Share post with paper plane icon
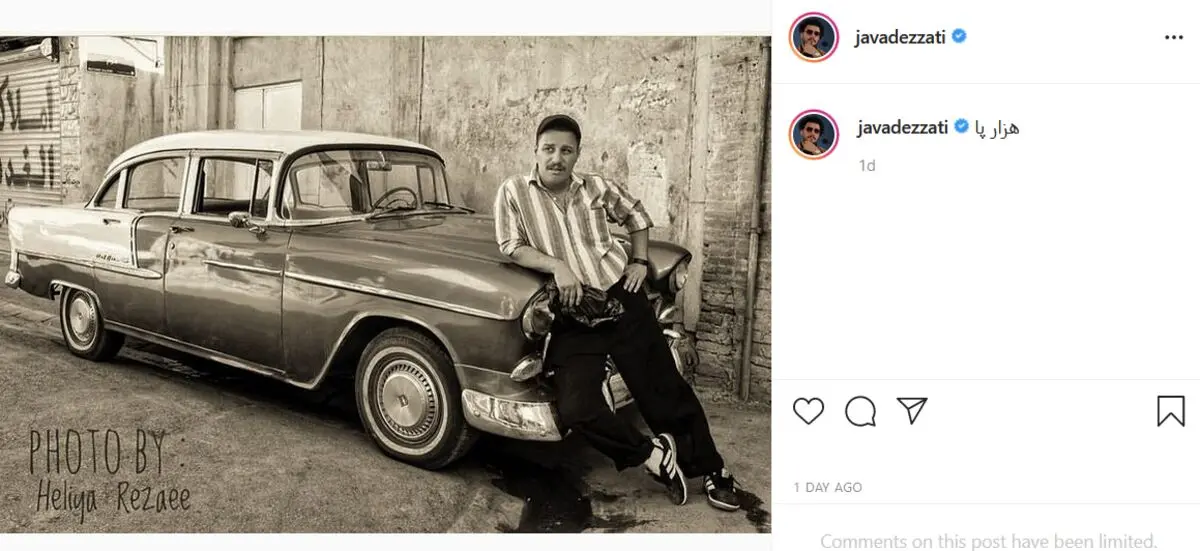This screenshot has height=551, width=1200. tap(912, 410)
